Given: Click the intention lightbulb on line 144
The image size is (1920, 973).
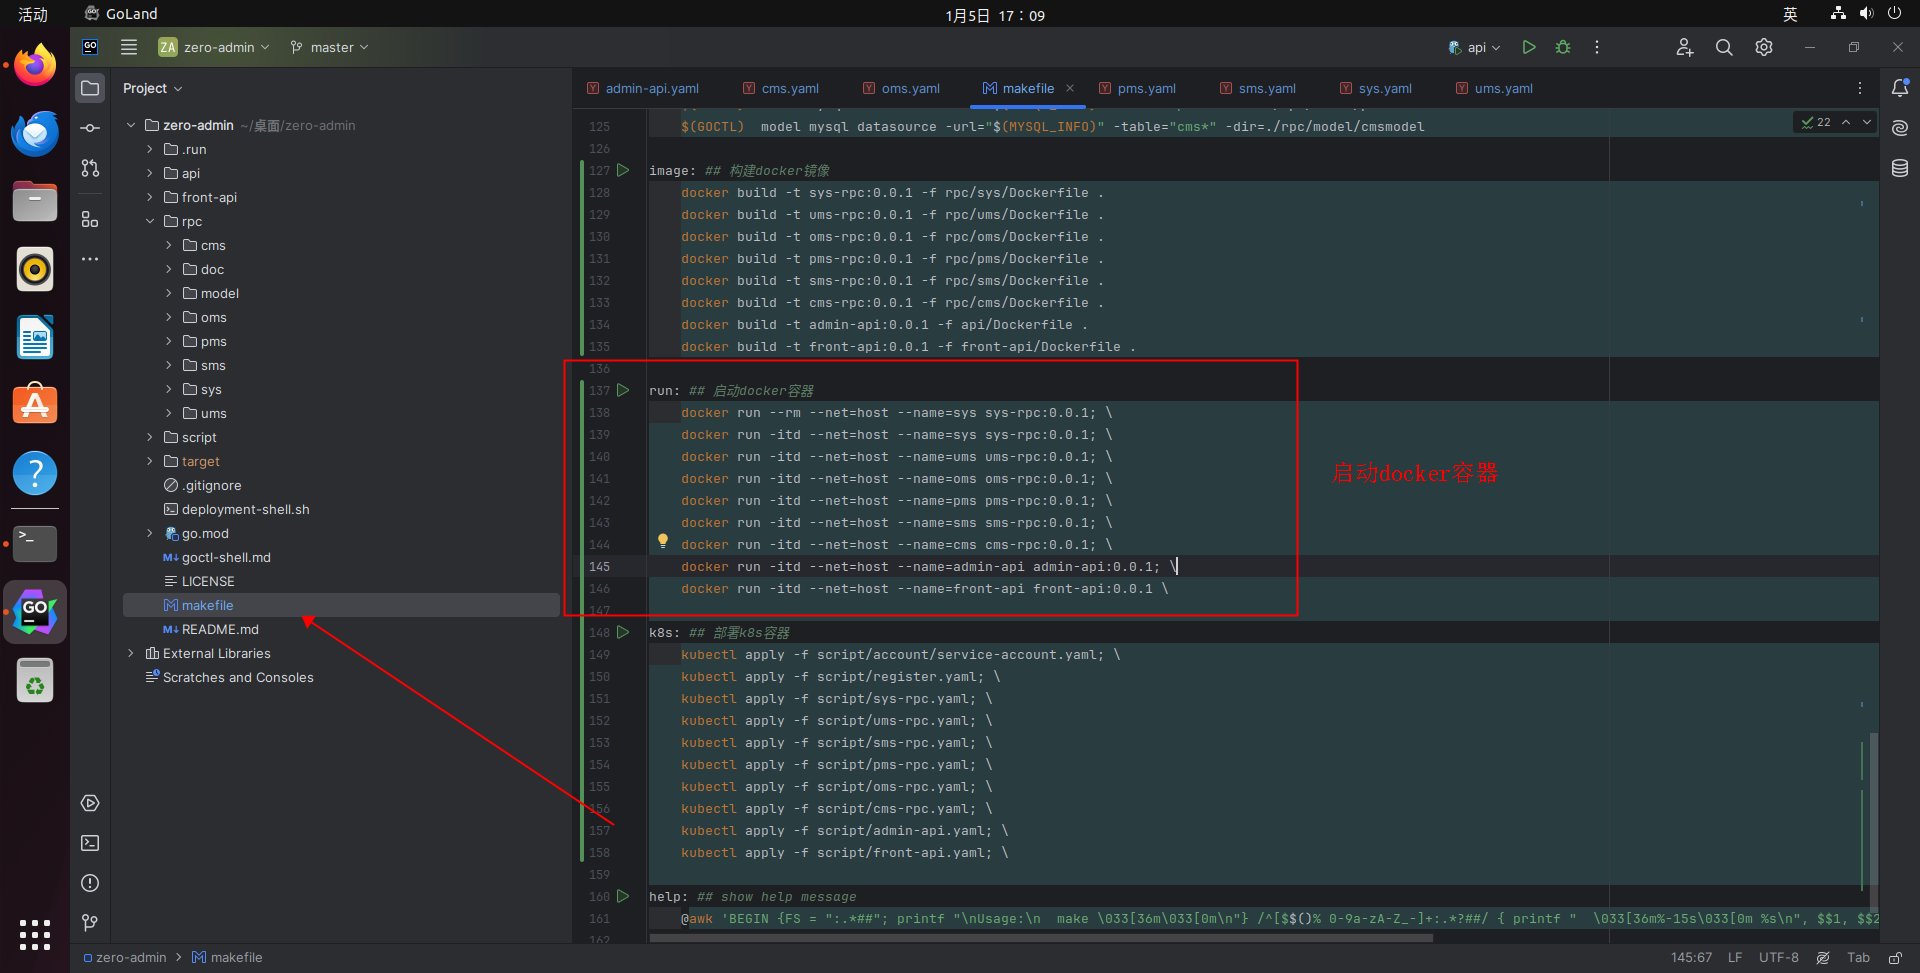Looking at the screenshot, I should click(x=662, y=541).
